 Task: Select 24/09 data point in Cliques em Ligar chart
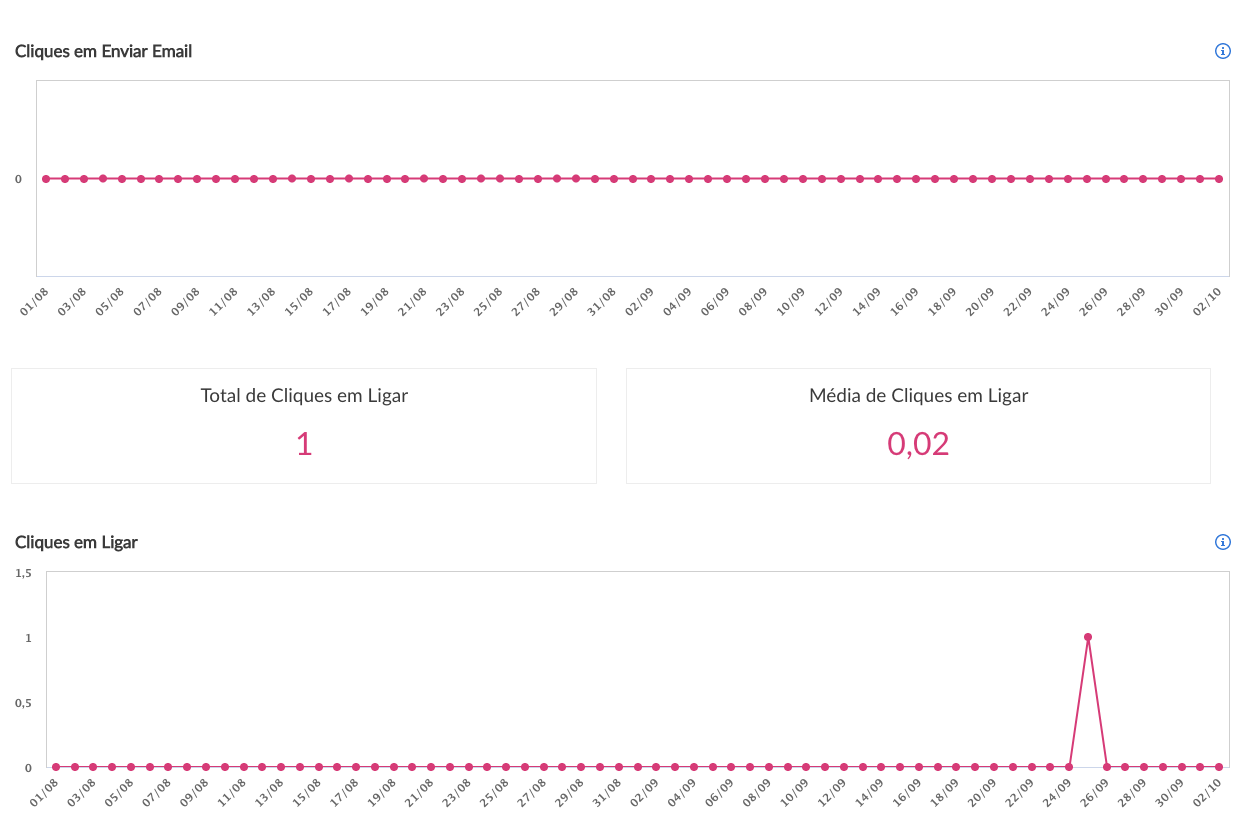click(x=1069, y=767)
